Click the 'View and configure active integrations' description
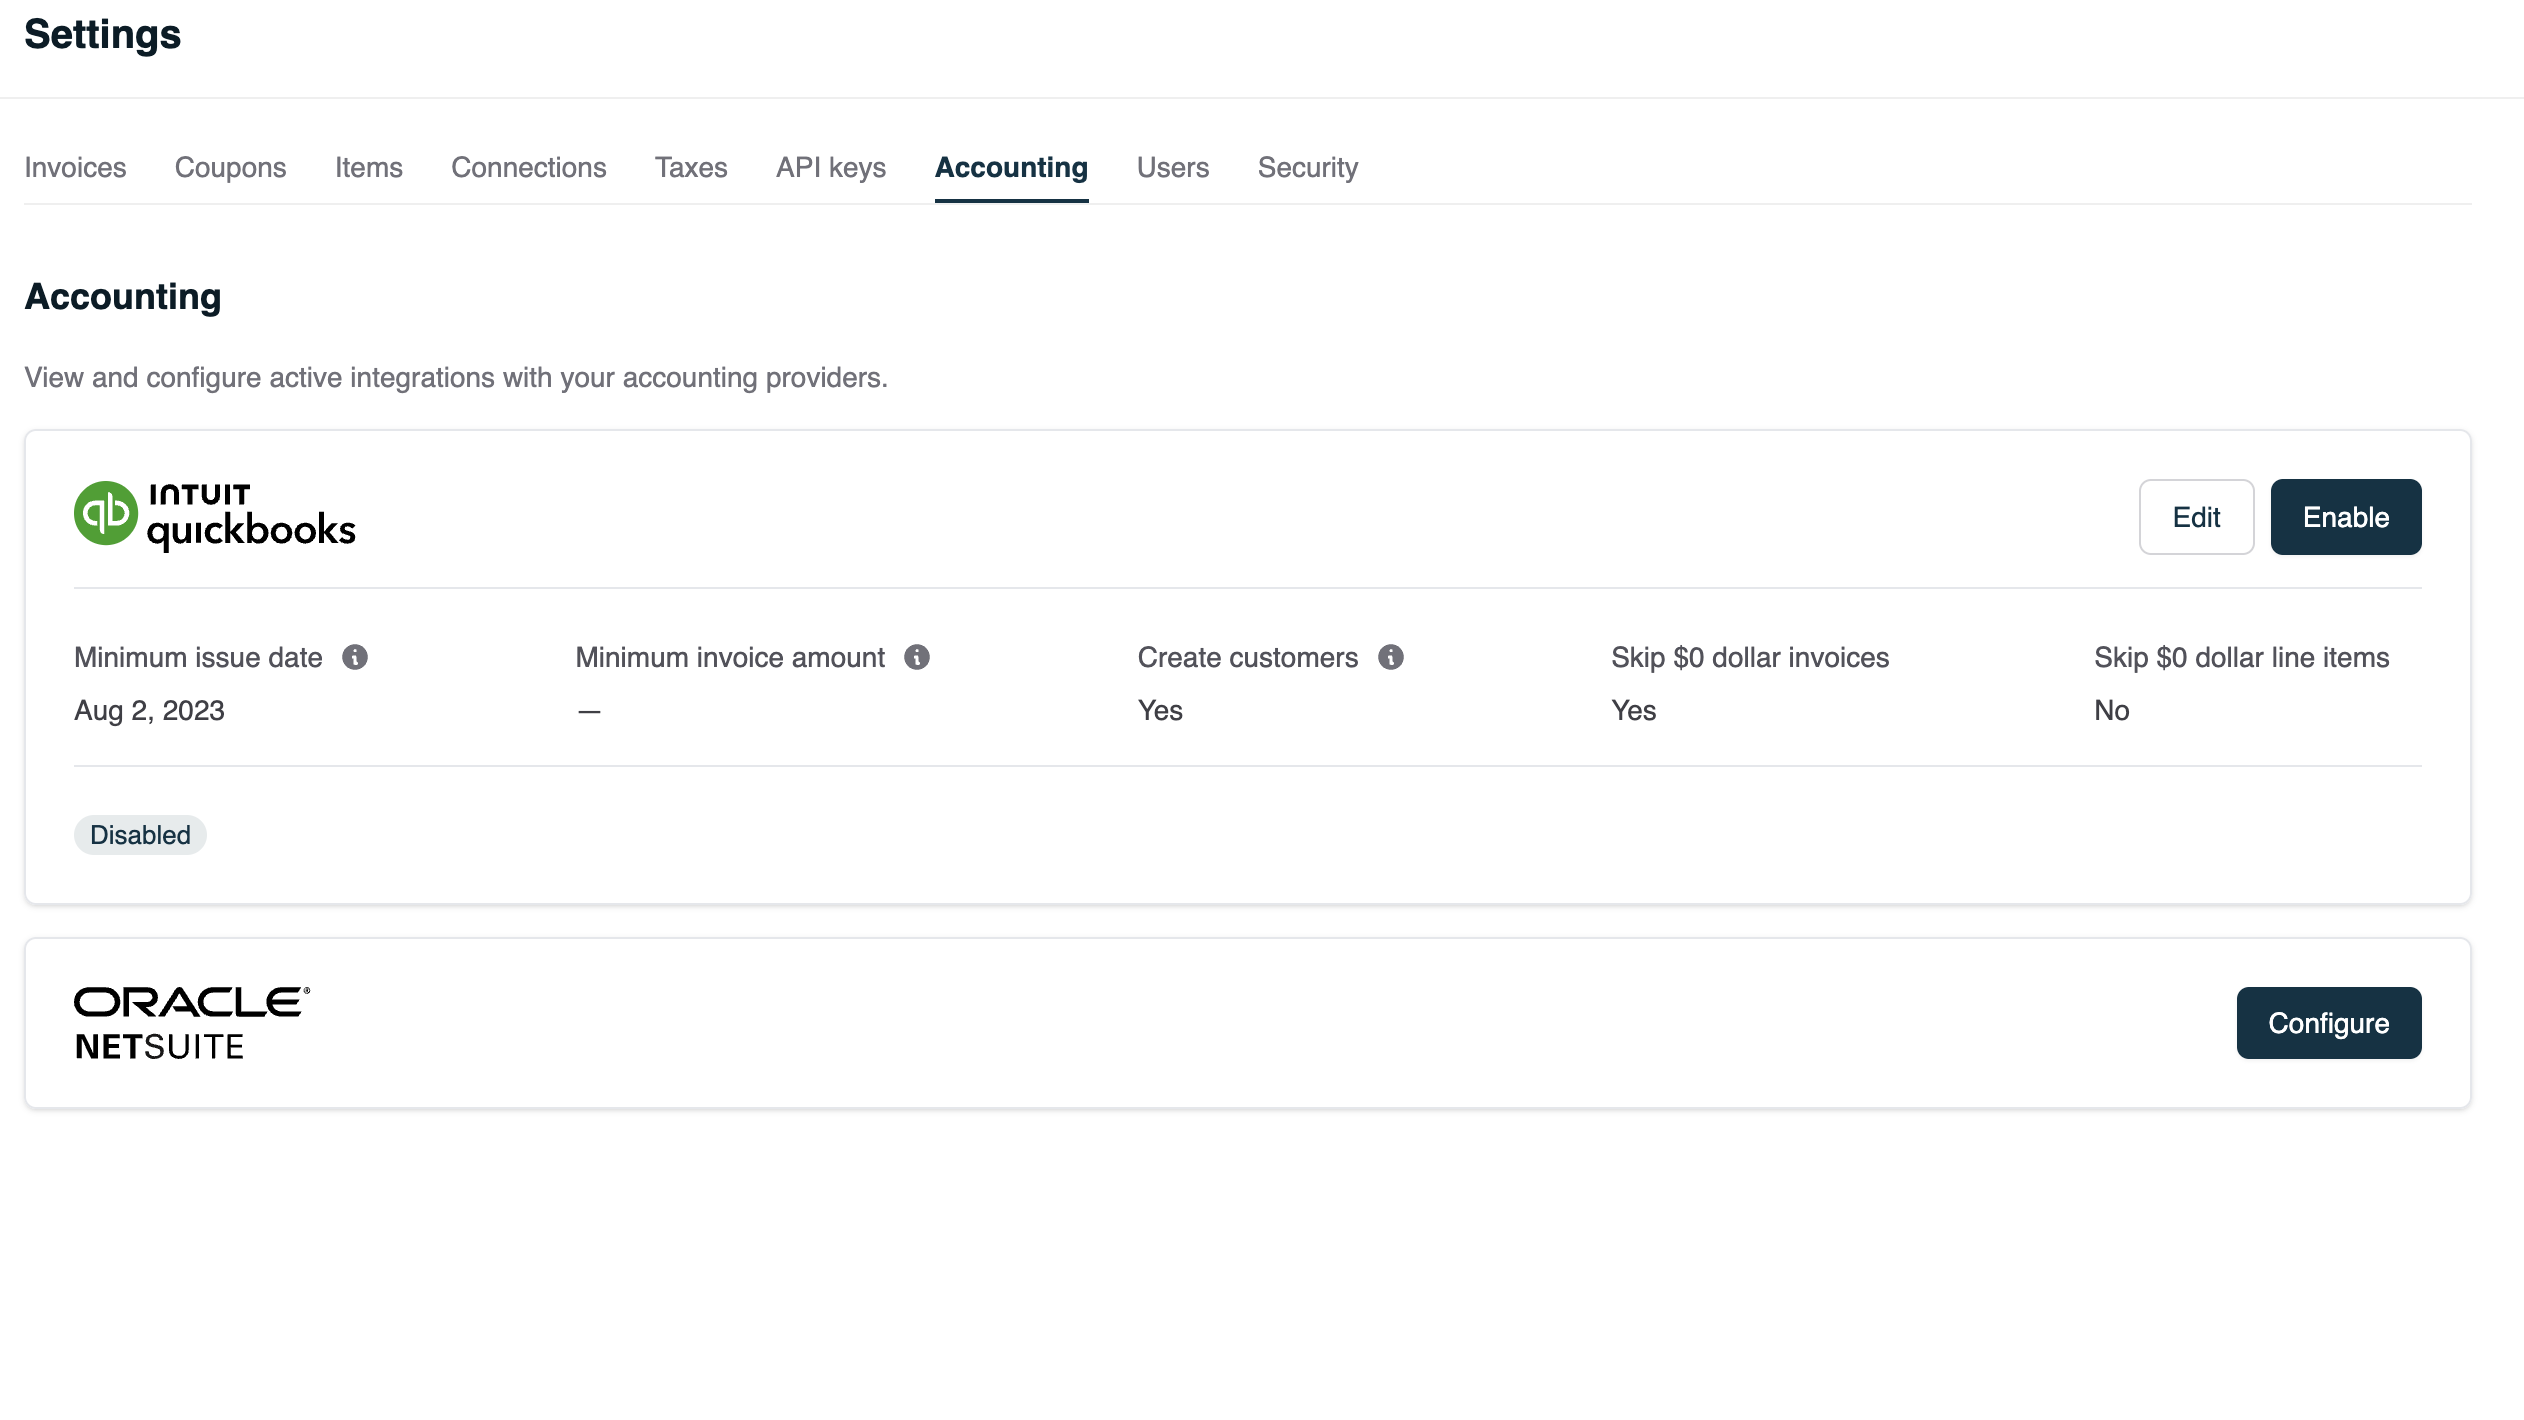 click(456, 377)
